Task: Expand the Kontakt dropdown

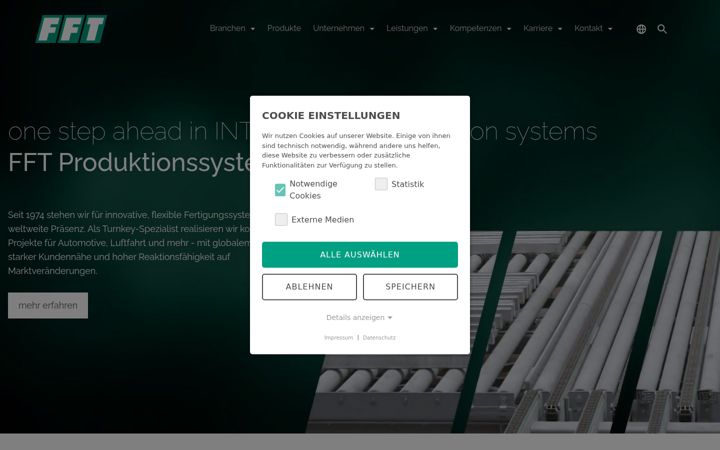Action: (x=593, y=28)
